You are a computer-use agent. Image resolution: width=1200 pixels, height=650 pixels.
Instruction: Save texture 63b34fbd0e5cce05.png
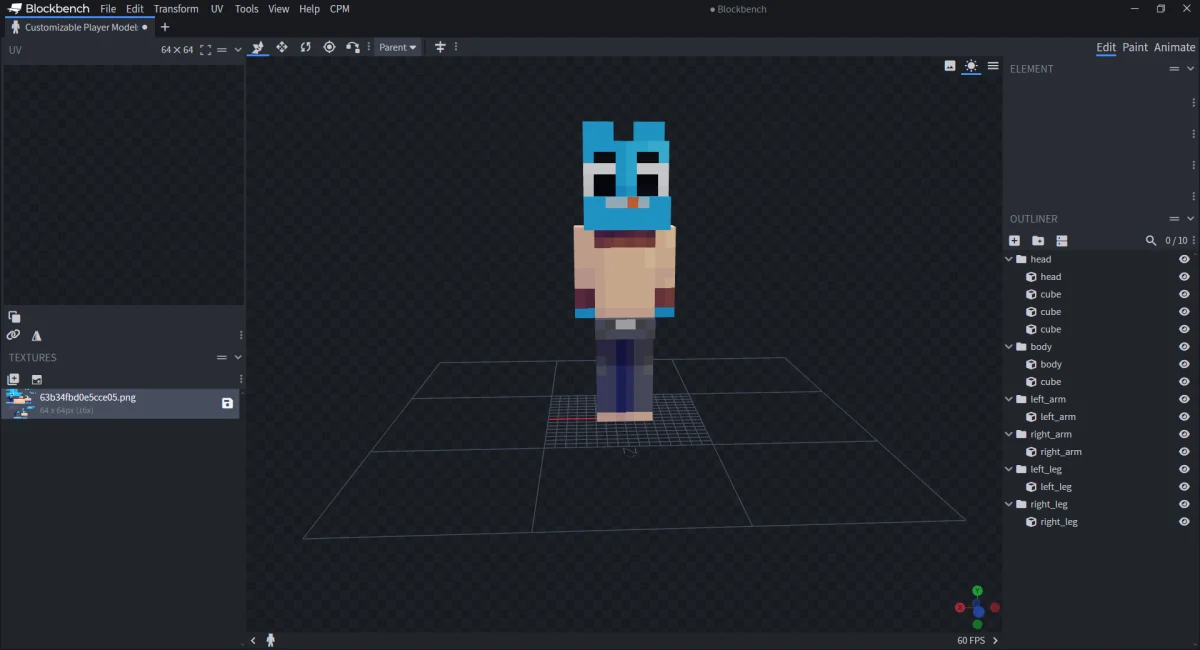[227, 403]
